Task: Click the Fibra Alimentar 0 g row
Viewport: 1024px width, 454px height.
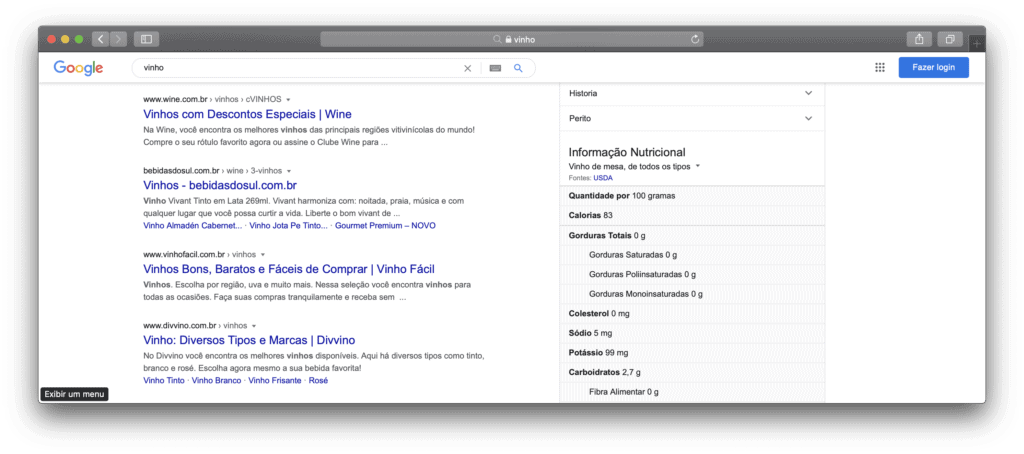Action: coord(692,392)
